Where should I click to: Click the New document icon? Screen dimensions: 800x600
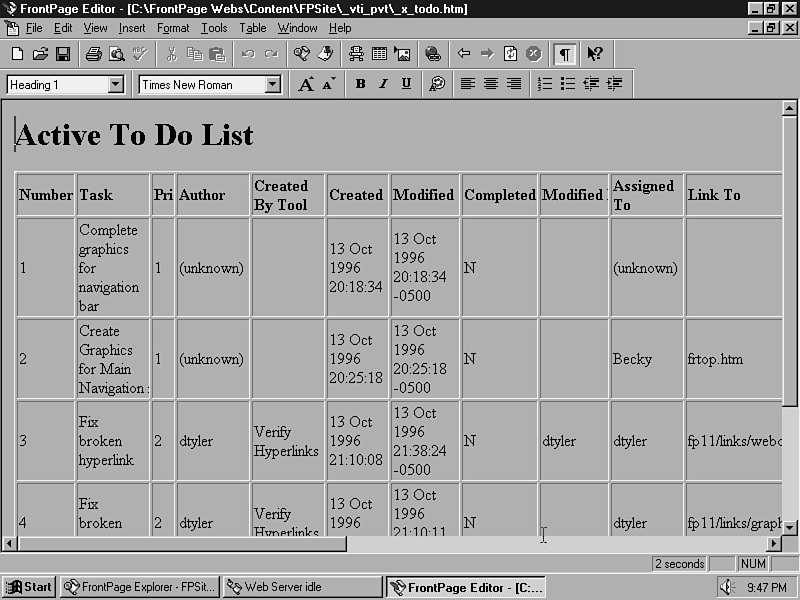point(17,54)
